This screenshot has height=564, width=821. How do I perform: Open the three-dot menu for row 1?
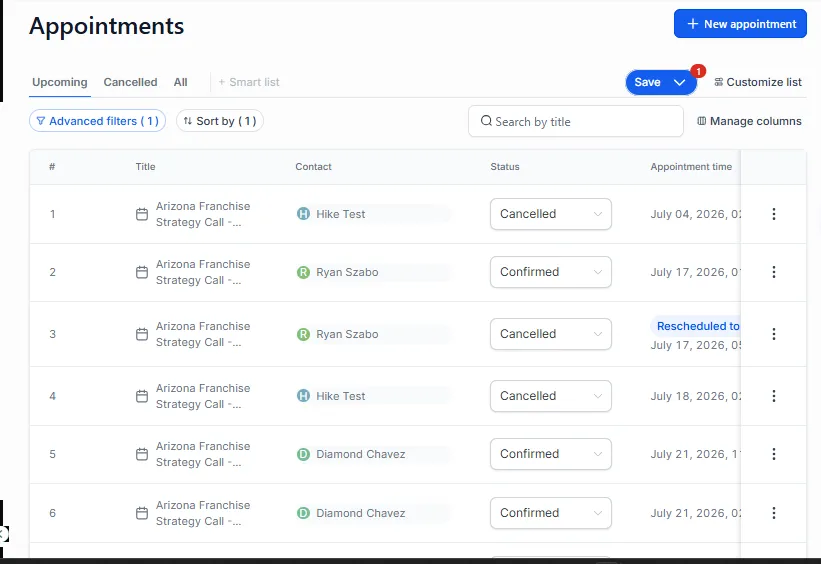point(773,214)
